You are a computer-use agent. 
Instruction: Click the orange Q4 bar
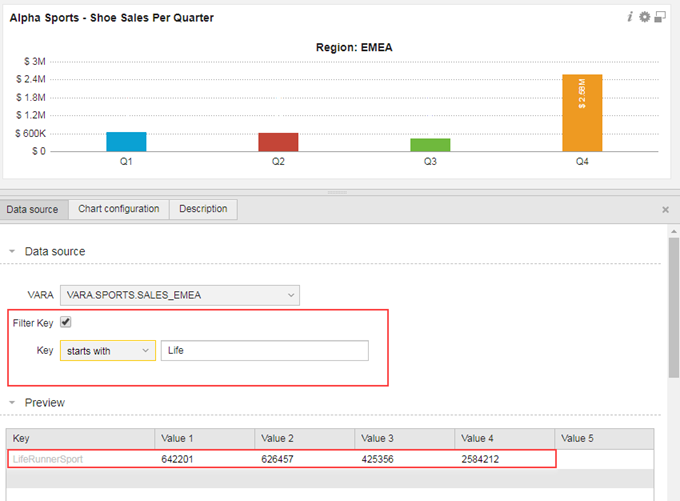(x=582, y=112)
